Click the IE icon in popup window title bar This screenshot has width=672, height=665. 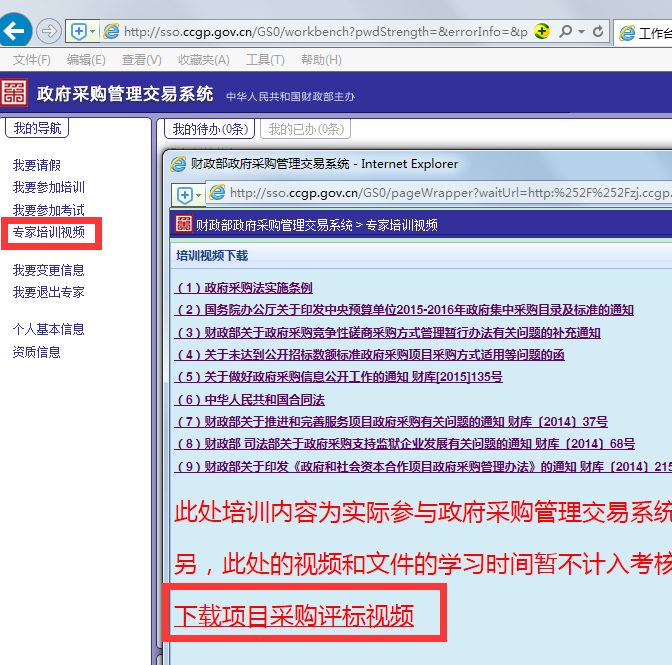(178, 164)
